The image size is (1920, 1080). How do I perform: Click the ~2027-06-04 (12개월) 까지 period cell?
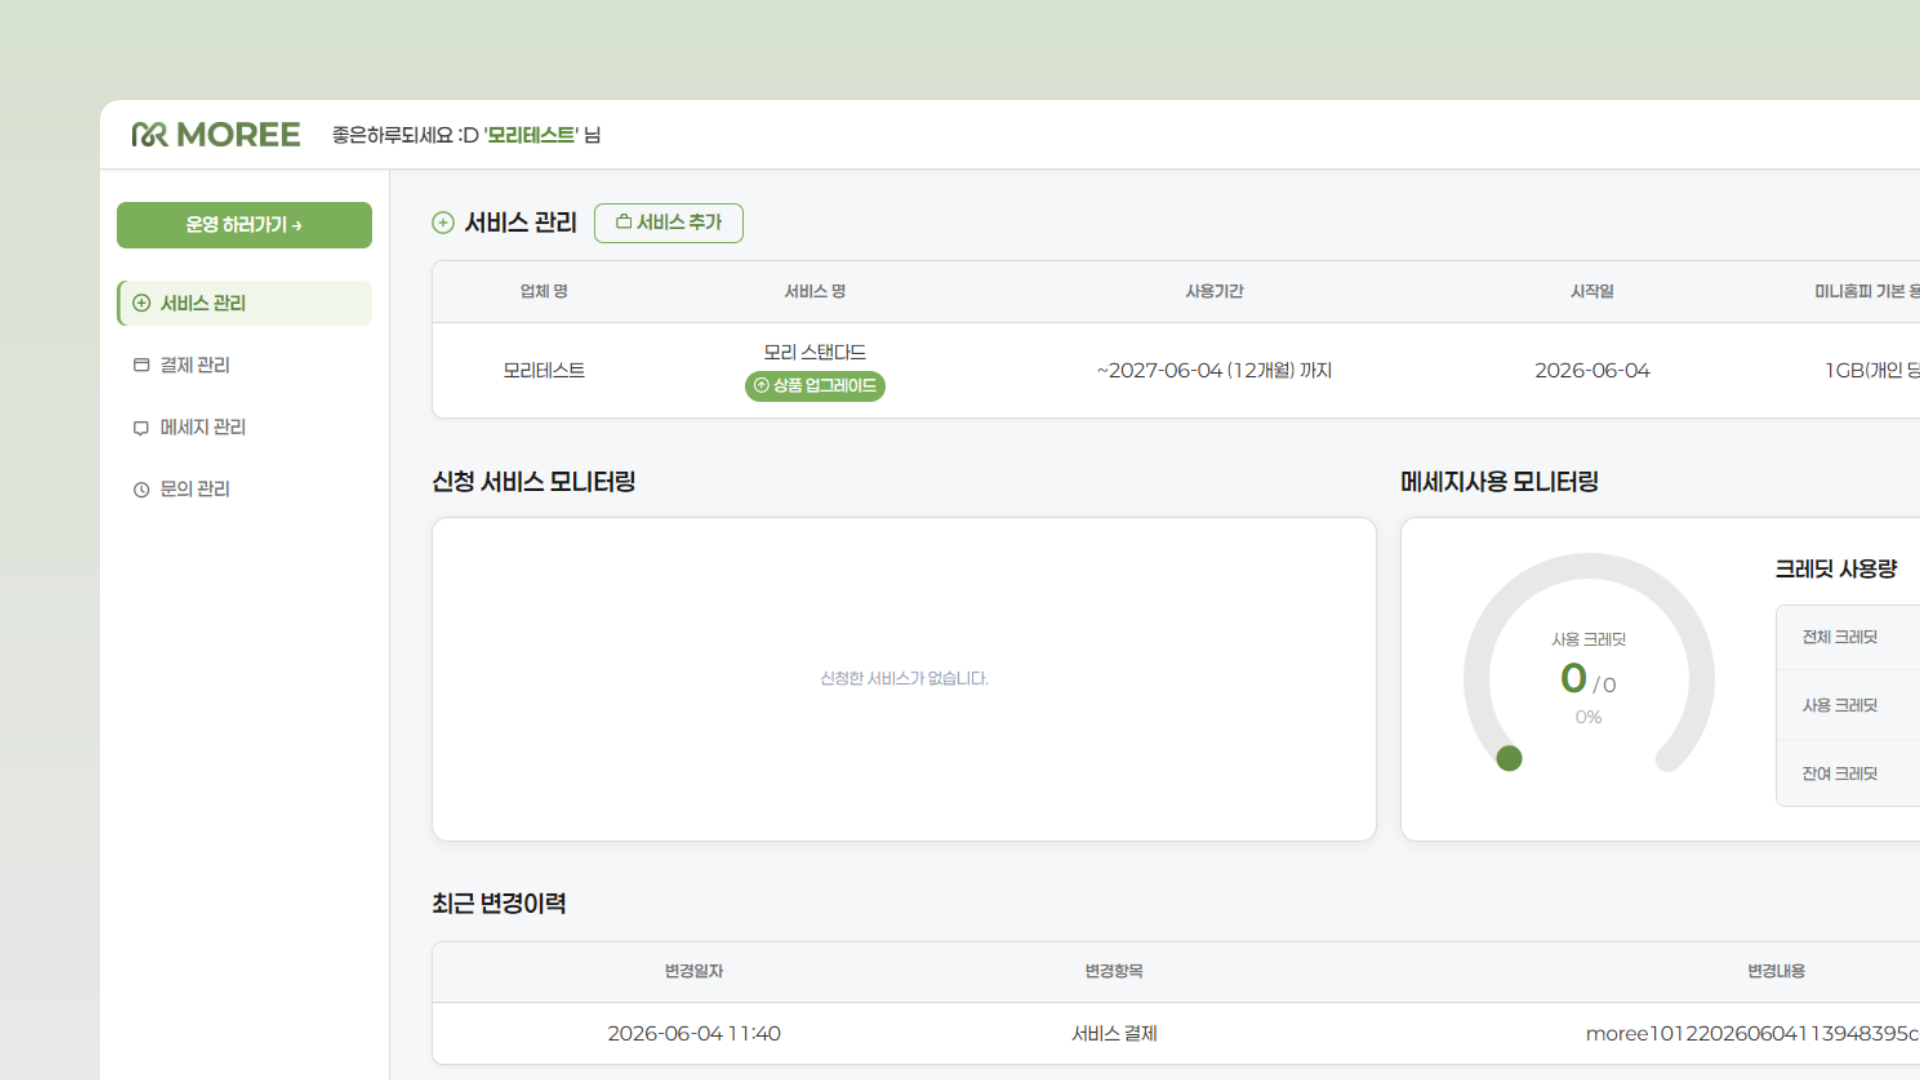pos(1214,370)
